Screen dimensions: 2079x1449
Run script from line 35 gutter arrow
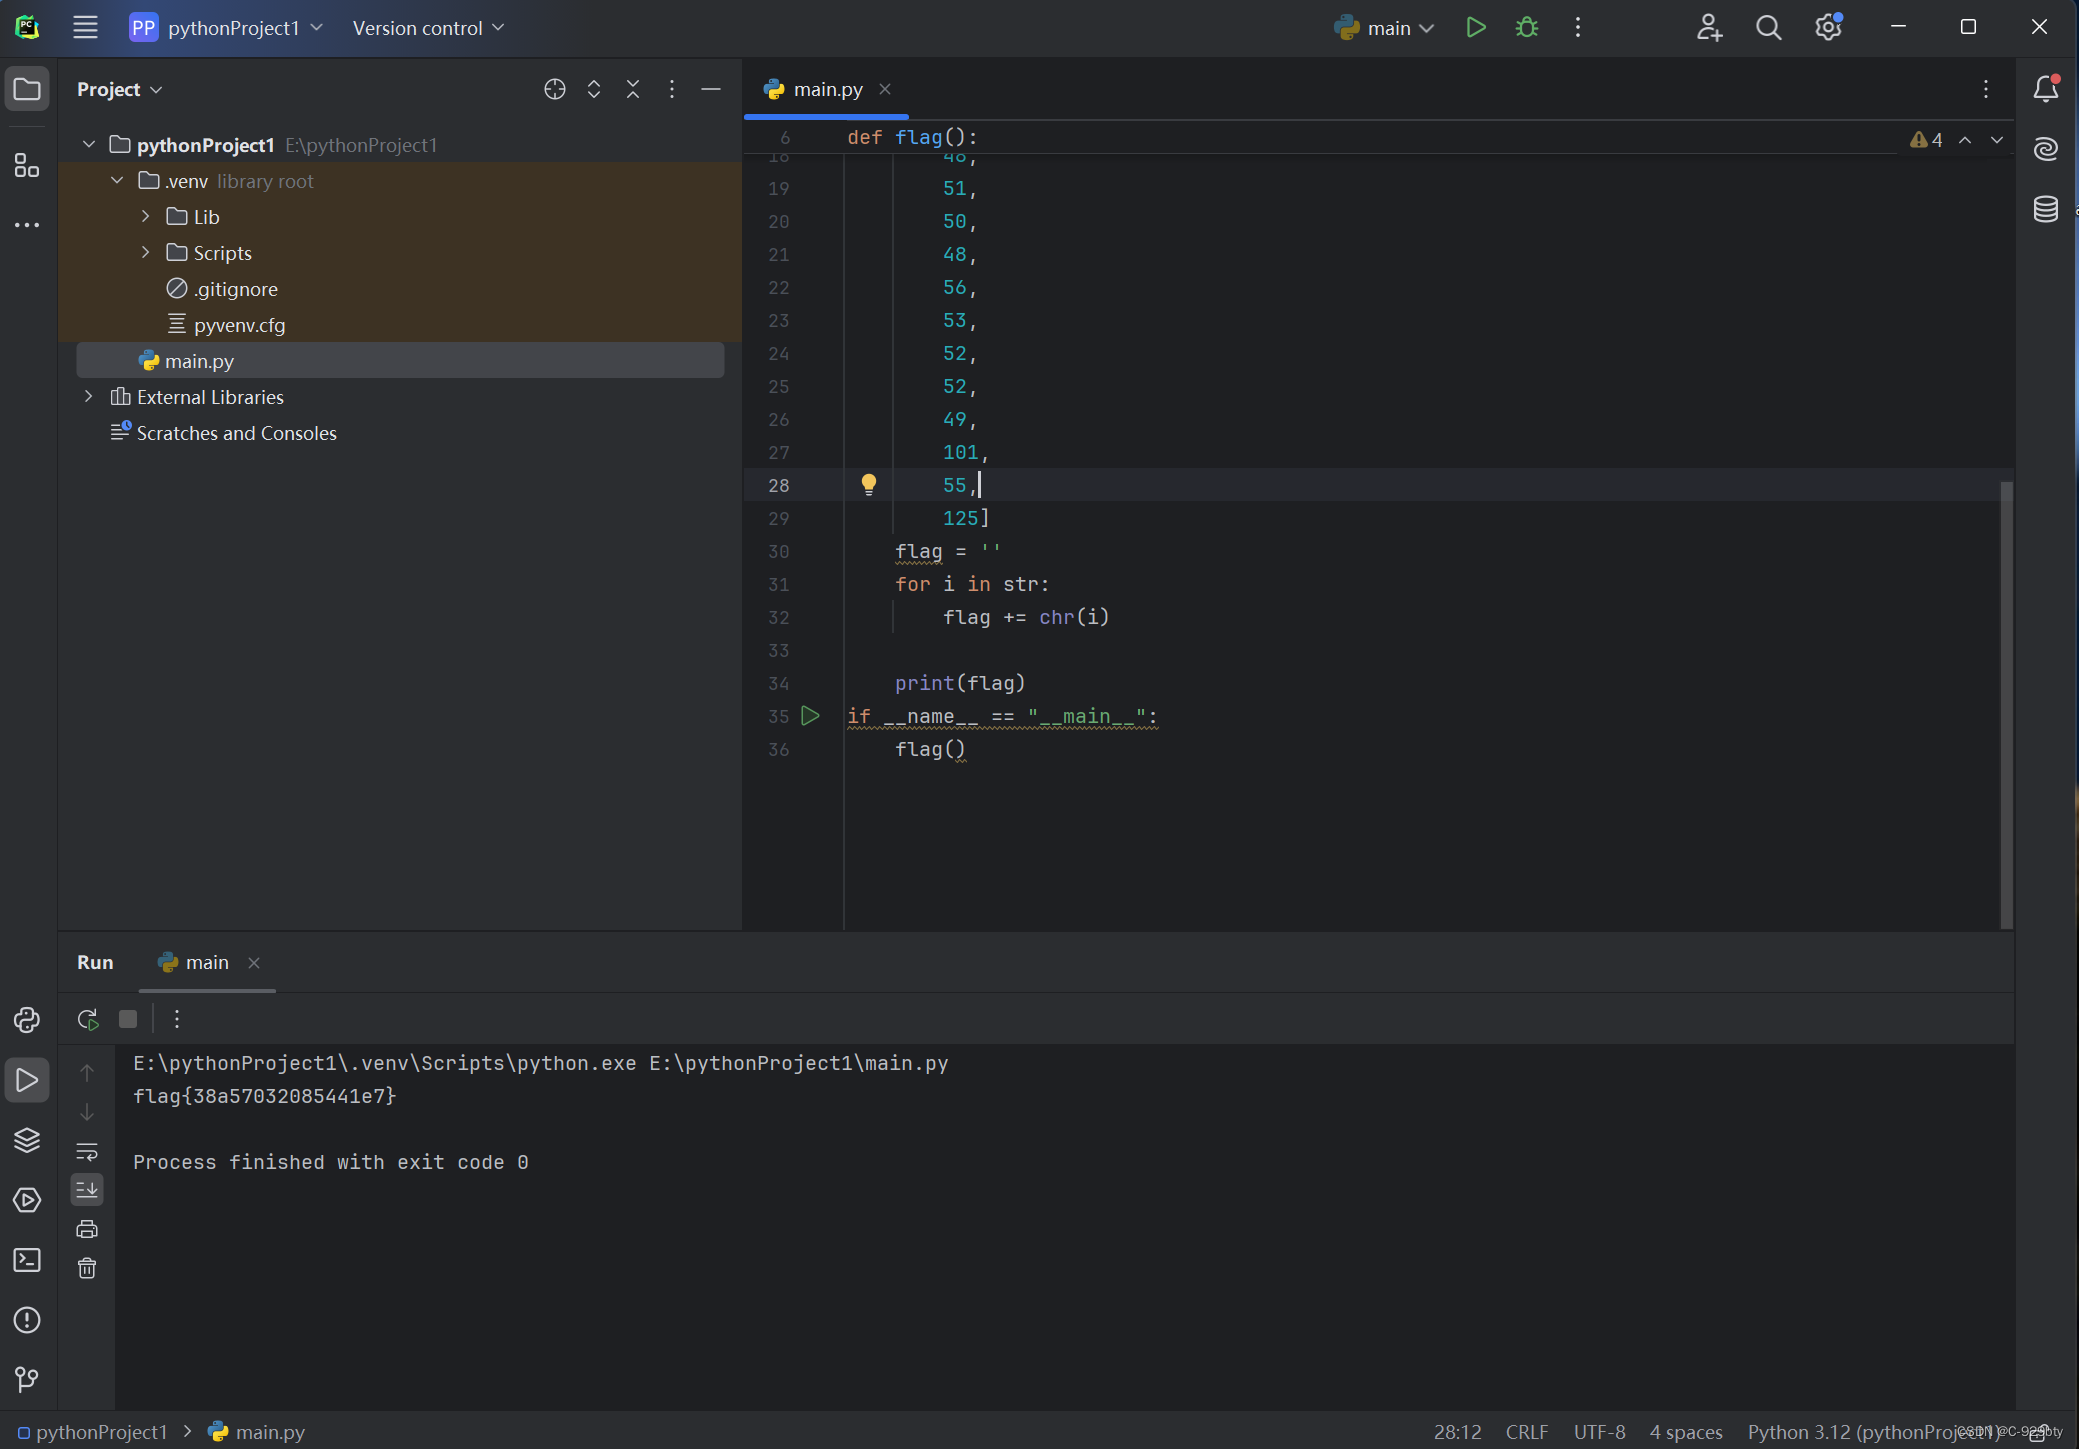pyautogui.click(x=810, y=716)
